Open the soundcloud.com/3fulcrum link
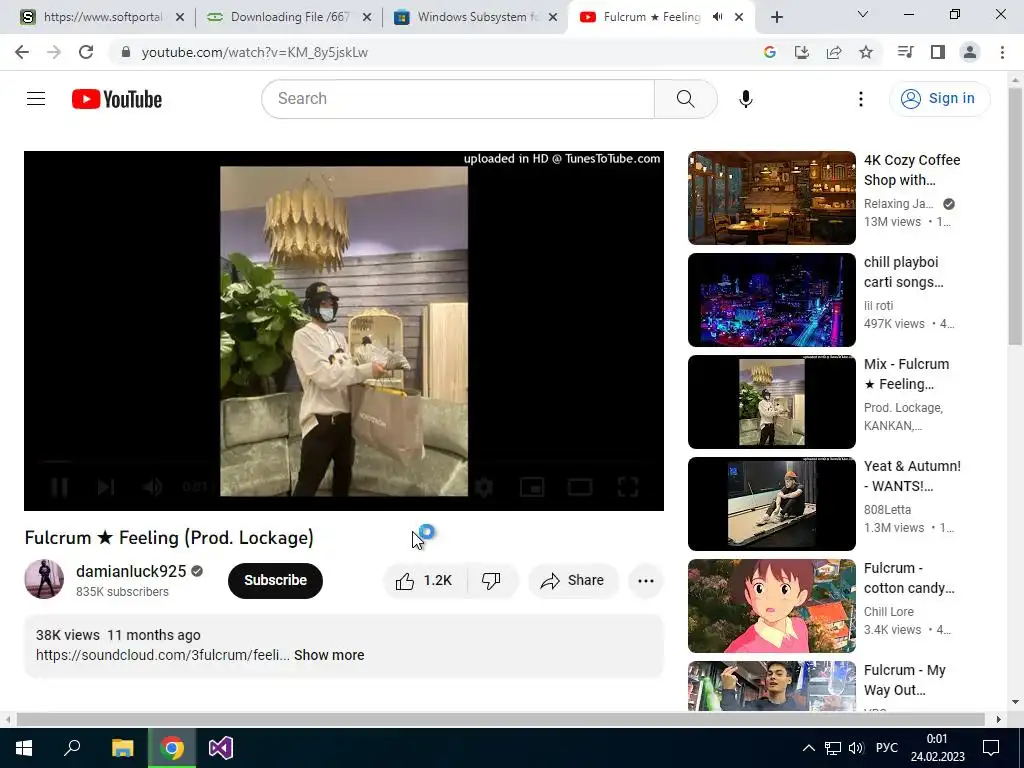 click(x=163, y=655)
